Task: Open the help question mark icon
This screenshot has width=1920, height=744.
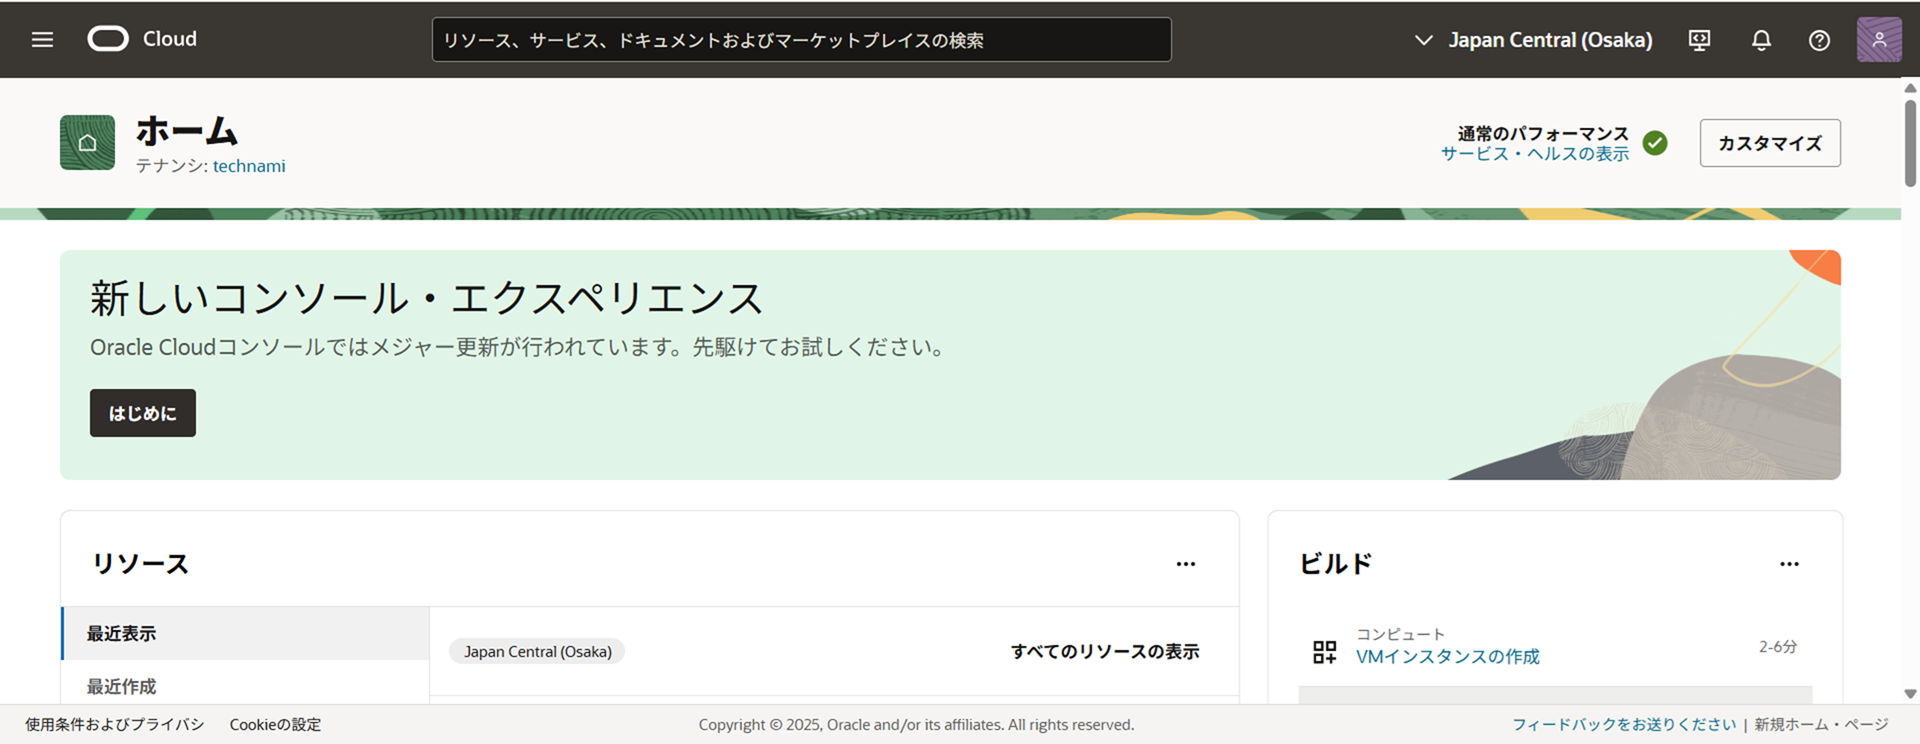Action: (1819, 40)
